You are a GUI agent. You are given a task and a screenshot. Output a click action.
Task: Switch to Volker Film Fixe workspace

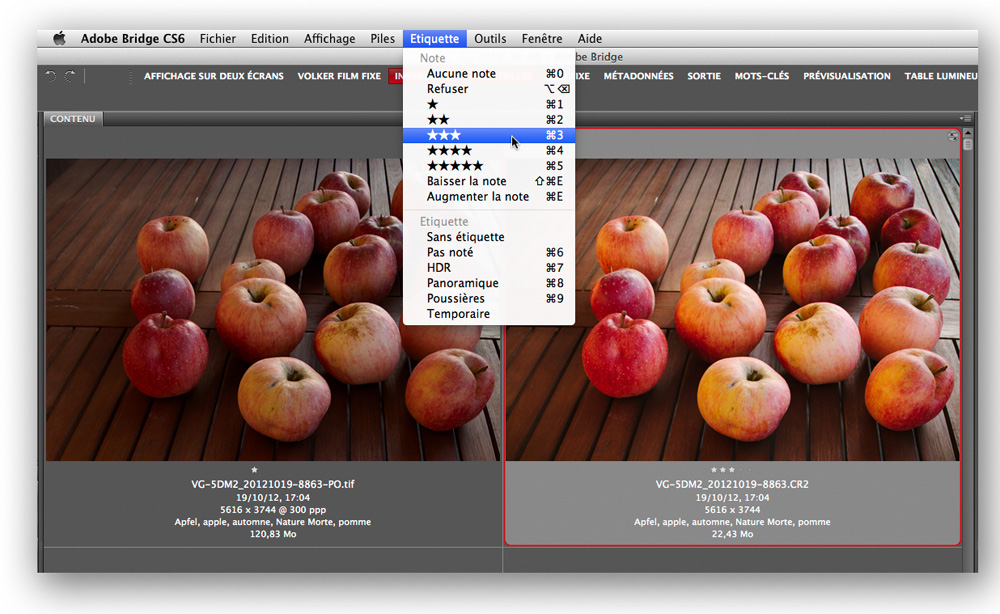[339, 76]
